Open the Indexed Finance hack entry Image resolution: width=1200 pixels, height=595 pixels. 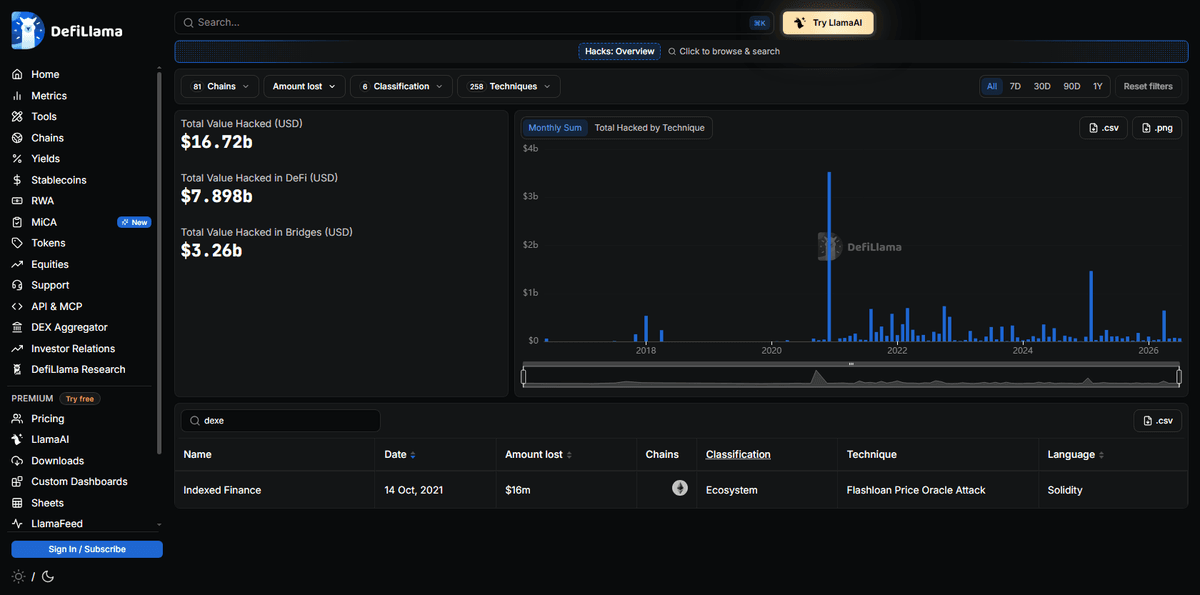(x=222, y=490)
